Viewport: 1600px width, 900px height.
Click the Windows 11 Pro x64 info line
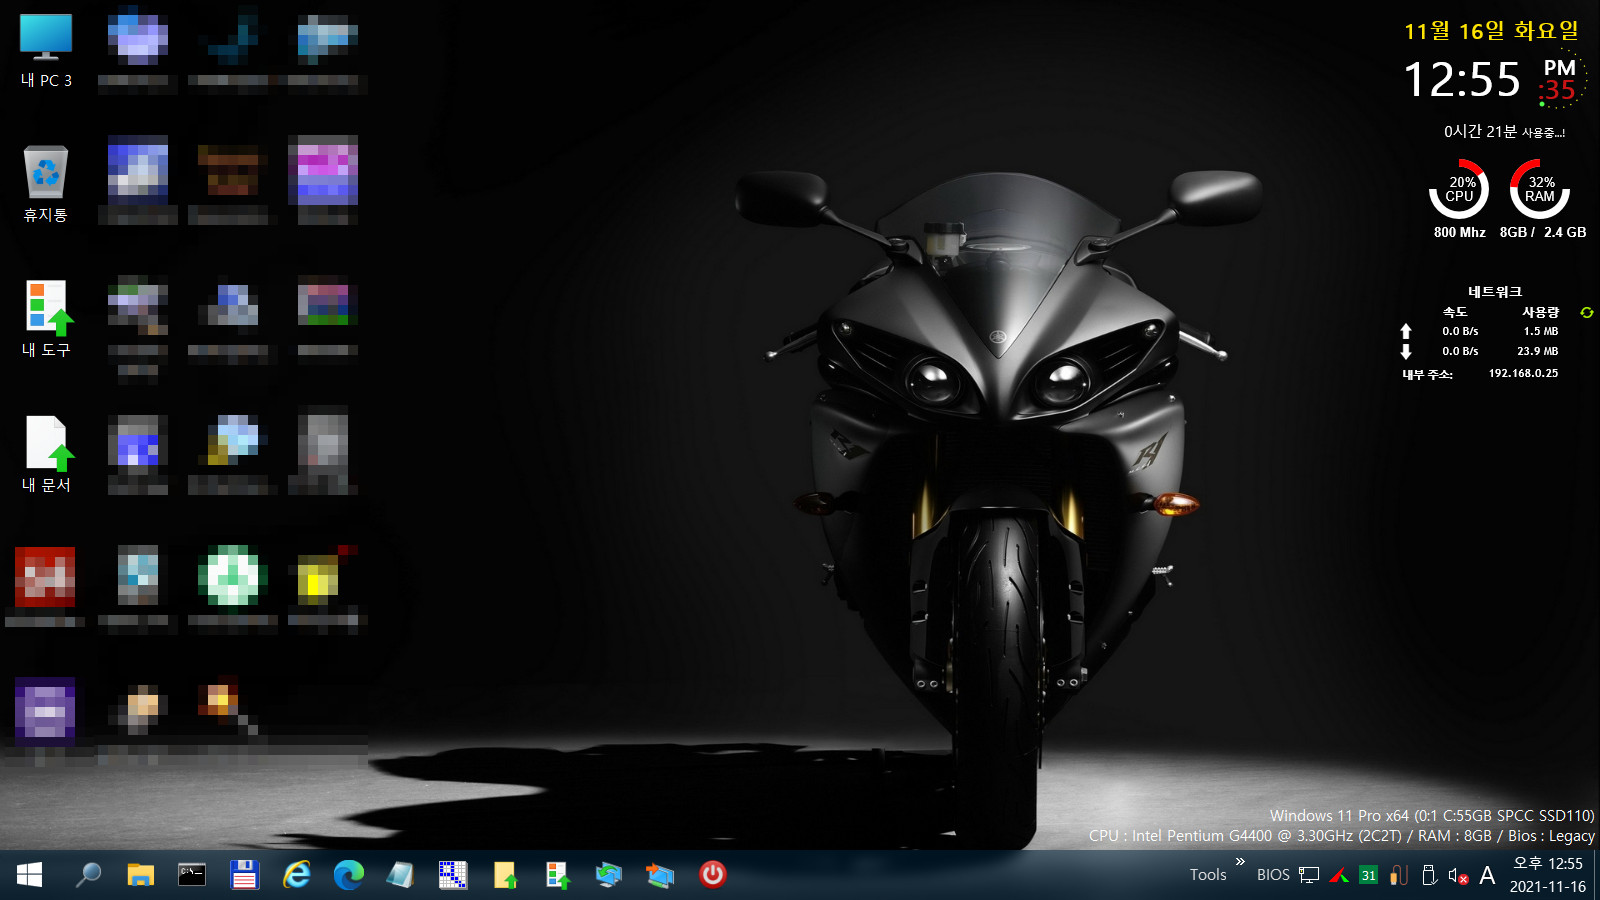click(1432, 816)
